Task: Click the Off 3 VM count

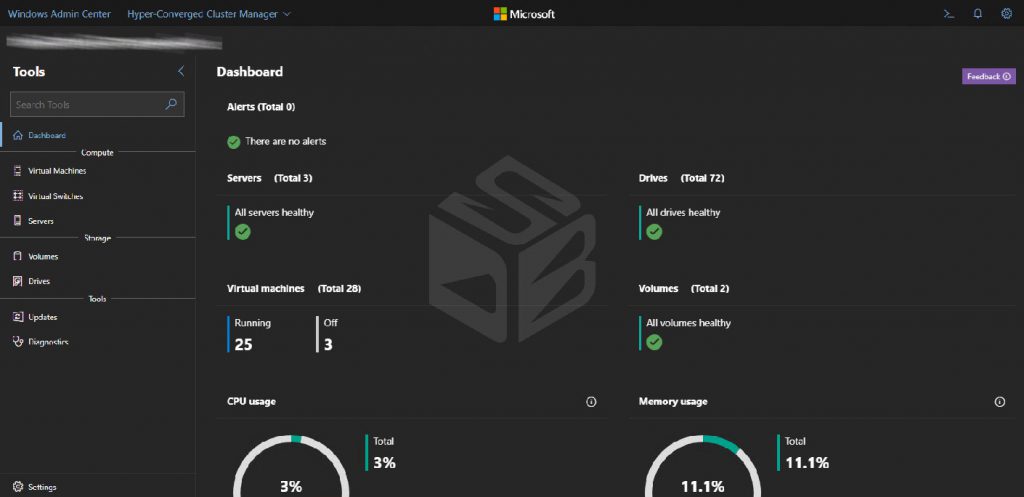Action: click(x=328, y=344)
